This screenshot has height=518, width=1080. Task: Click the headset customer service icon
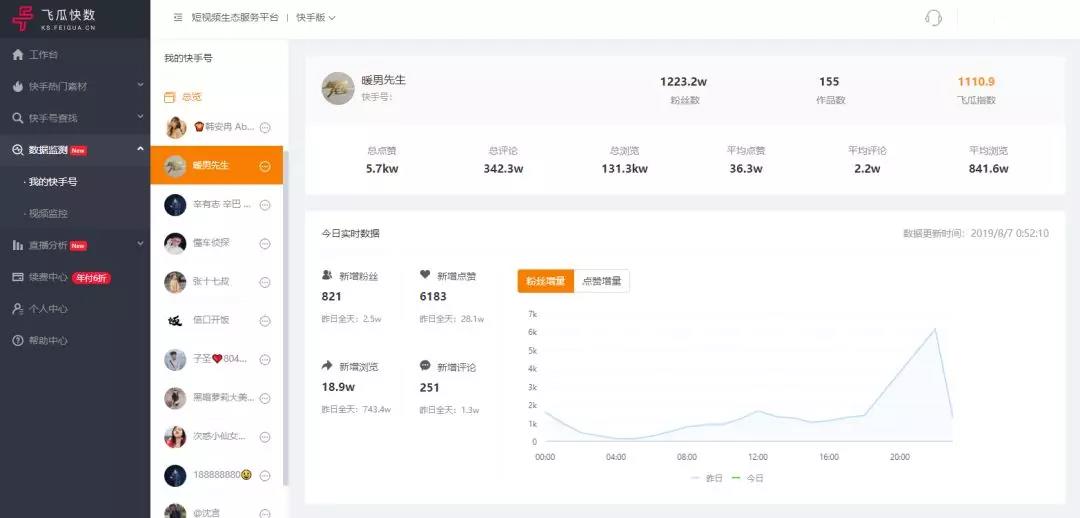click(x=933, y=18)
